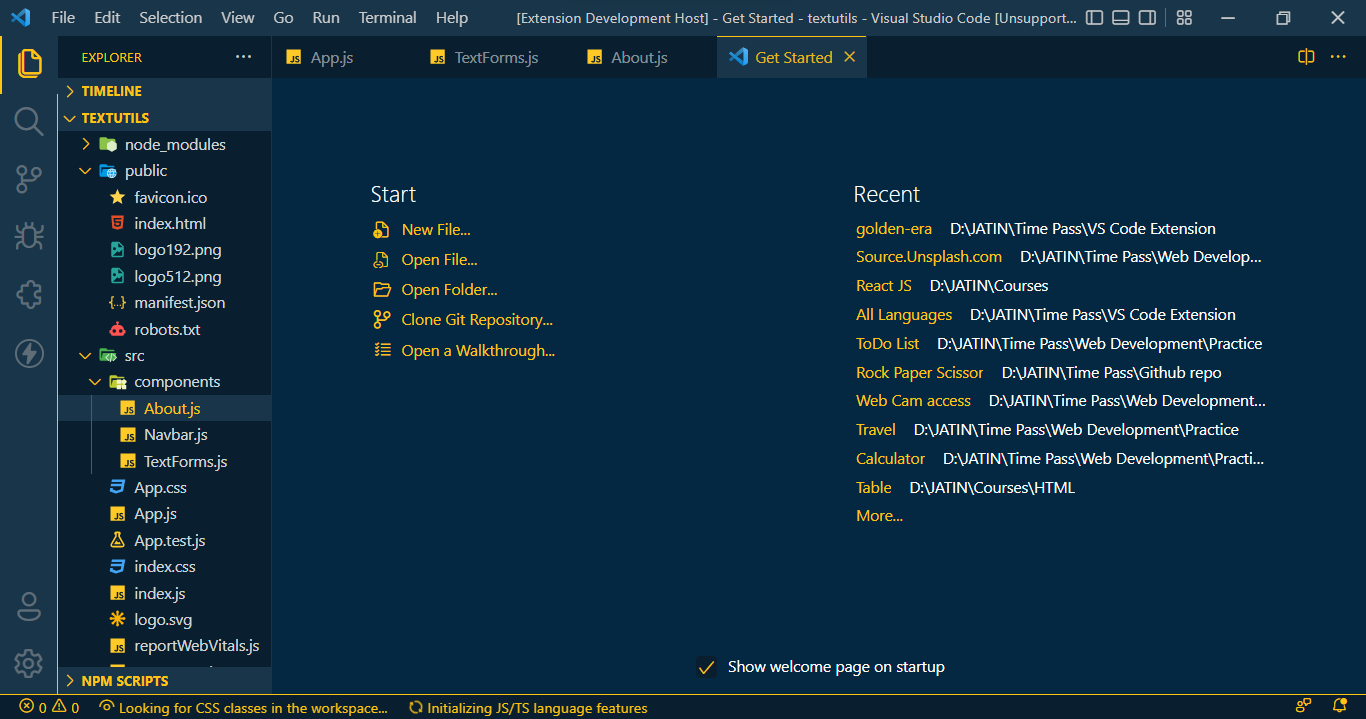Screen dimensions: 1366x719
Task: Click the notifications bell icon
Action: point(1339,707)
